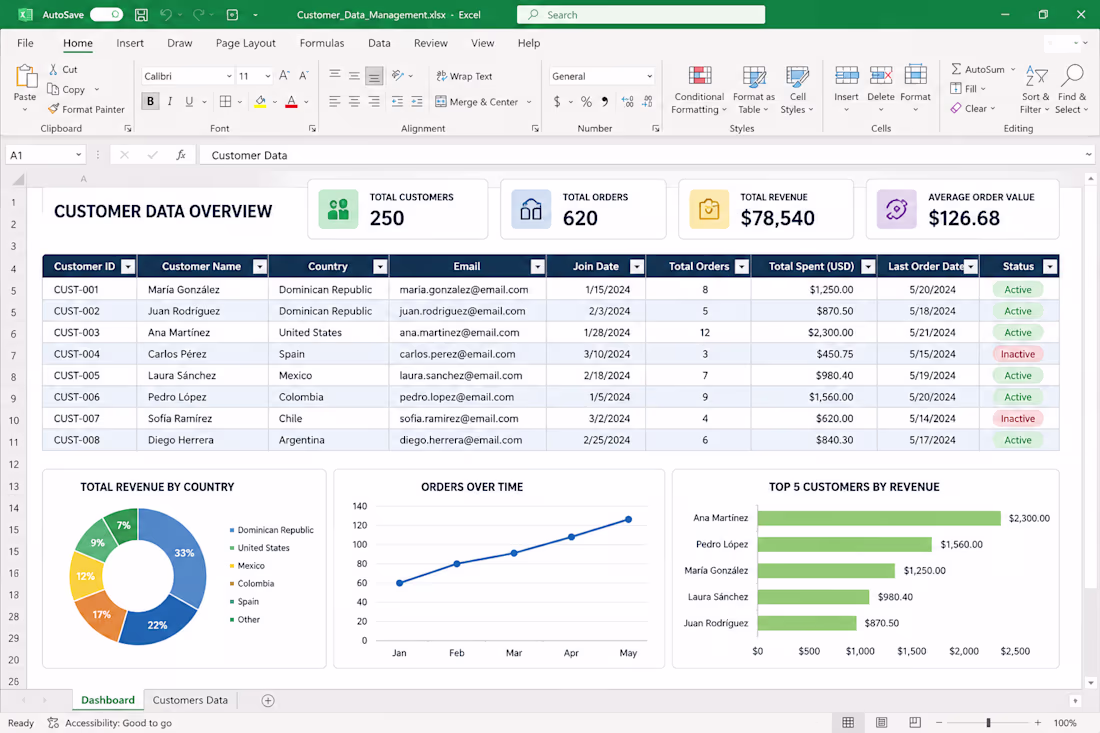Cut the selection with the scissors icon
The image size is (1100, 733).
click(x=53, y=69)
